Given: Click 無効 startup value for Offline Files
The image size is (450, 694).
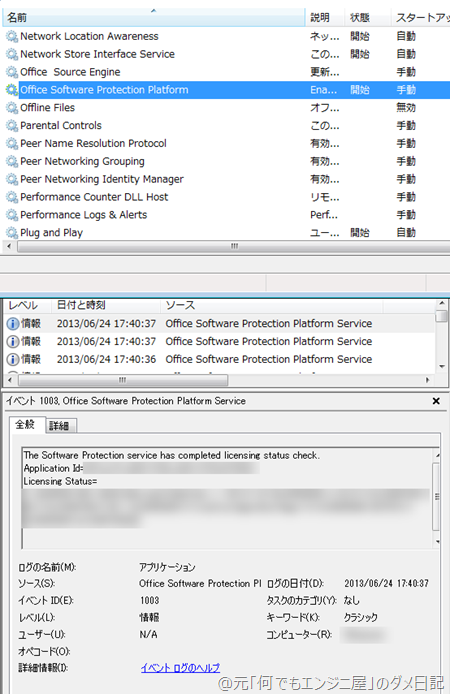Looking at the screenshot, I should [x=406, y=108].
